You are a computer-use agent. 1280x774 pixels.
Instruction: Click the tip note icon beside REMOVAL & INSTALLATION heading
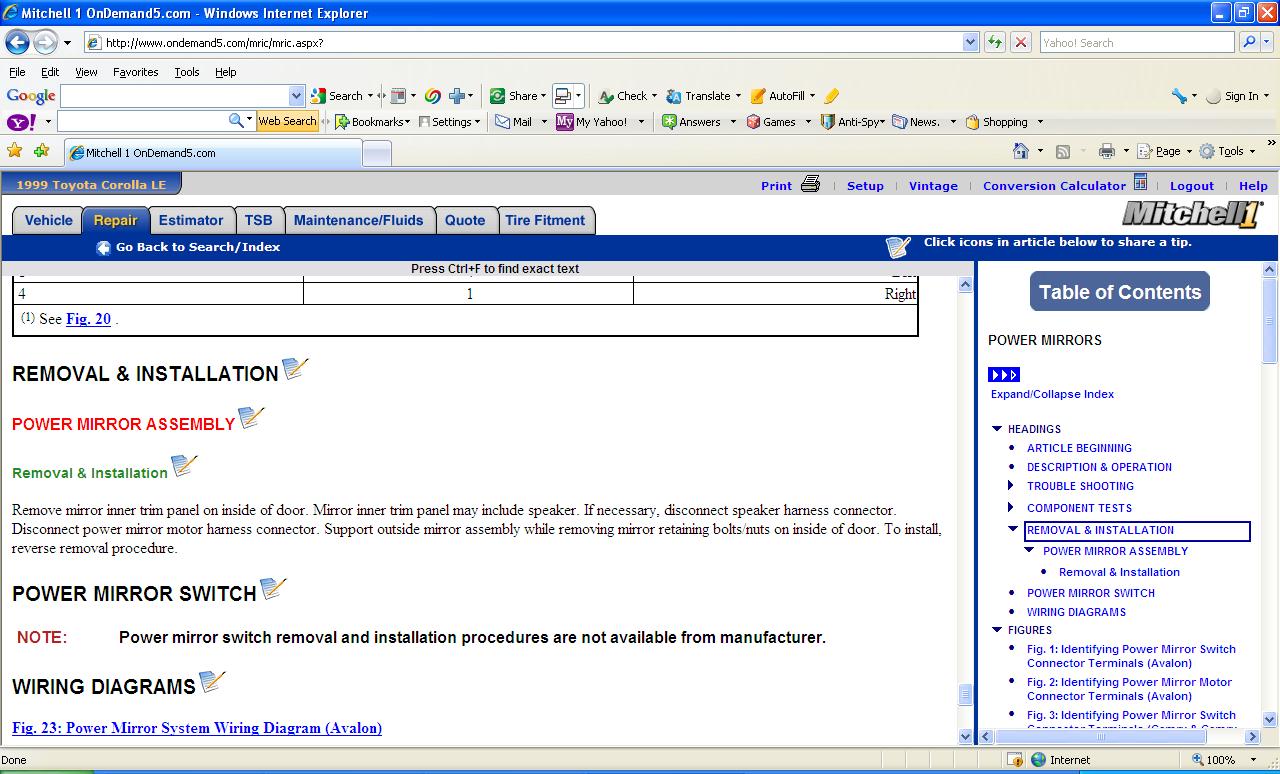pyautogui.click(x=295, y=369)
